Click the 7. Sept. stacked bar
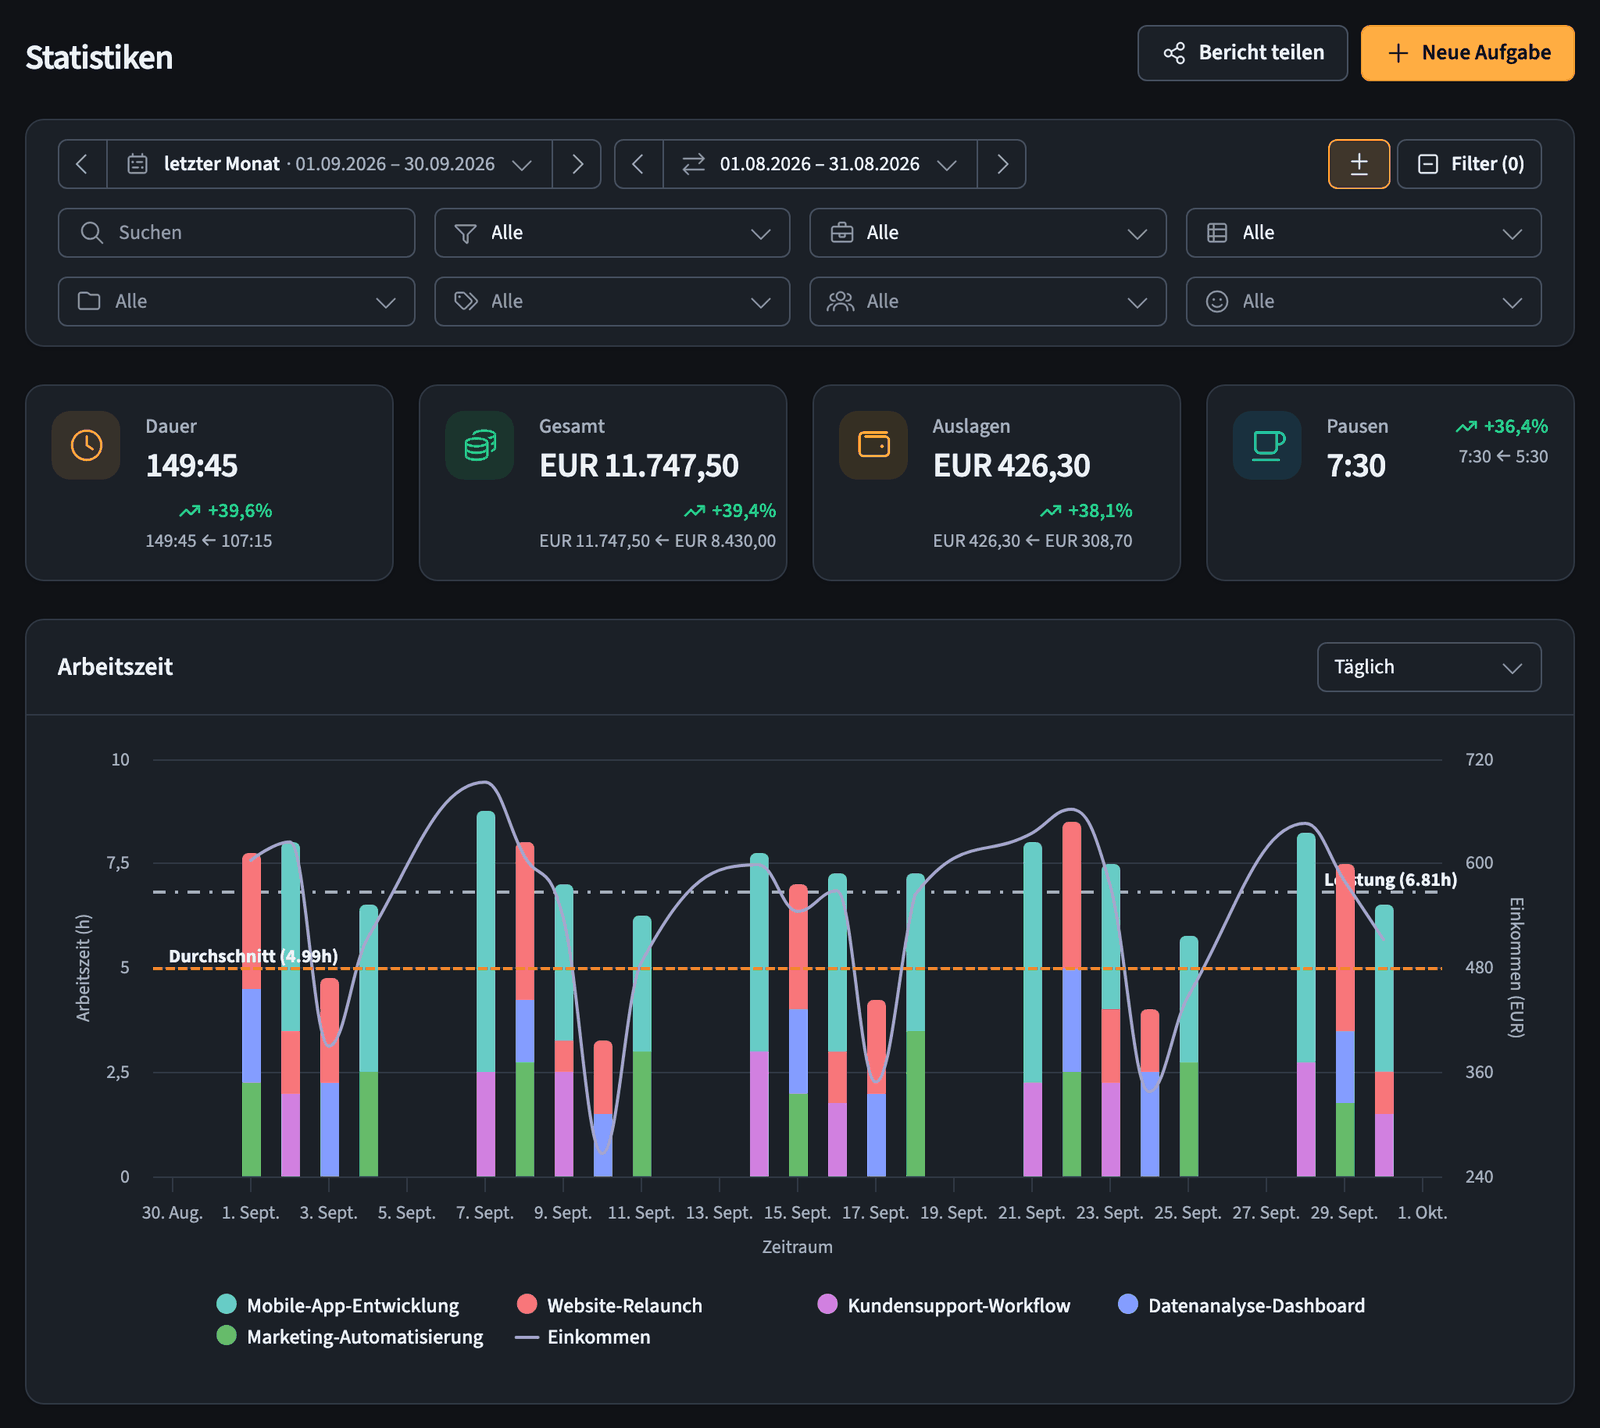The width and height of the screenshot is (1600, 1428). pyautogui.click(x=486, y=994)
